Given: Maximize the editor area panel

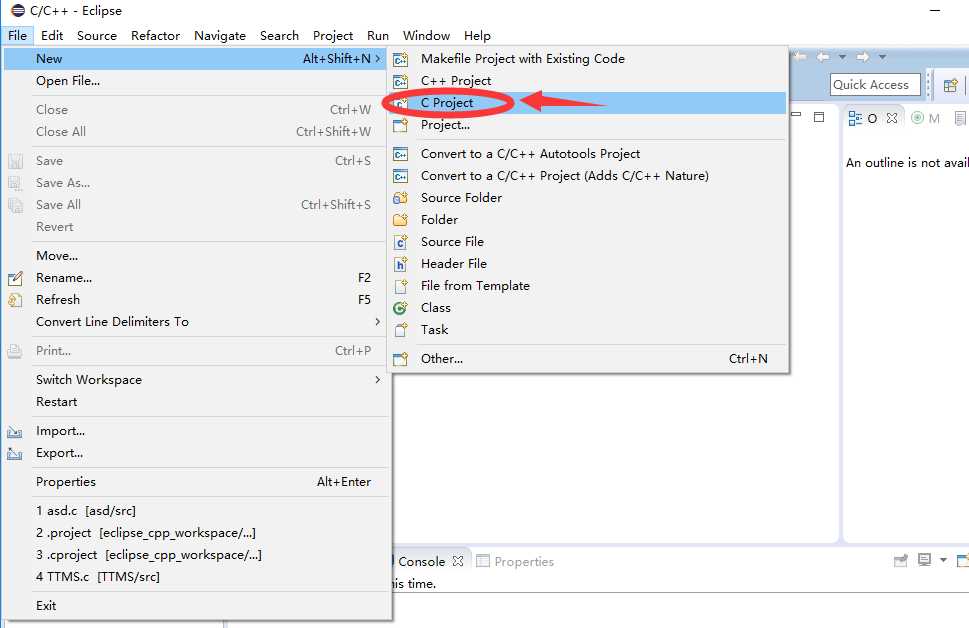Looking at the screenshot, I should (x=819, y=117).
